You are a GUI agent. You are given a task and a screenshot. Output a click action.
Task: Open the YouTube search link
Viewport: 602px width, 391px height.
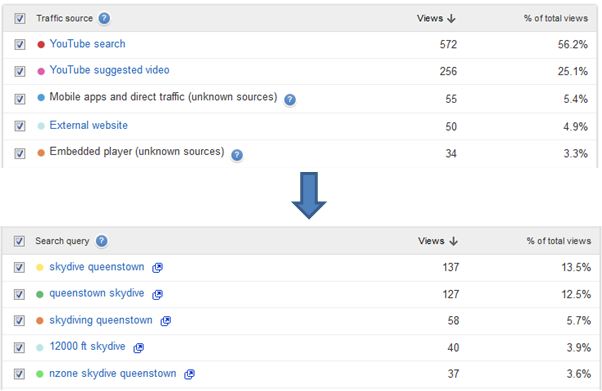88,44
